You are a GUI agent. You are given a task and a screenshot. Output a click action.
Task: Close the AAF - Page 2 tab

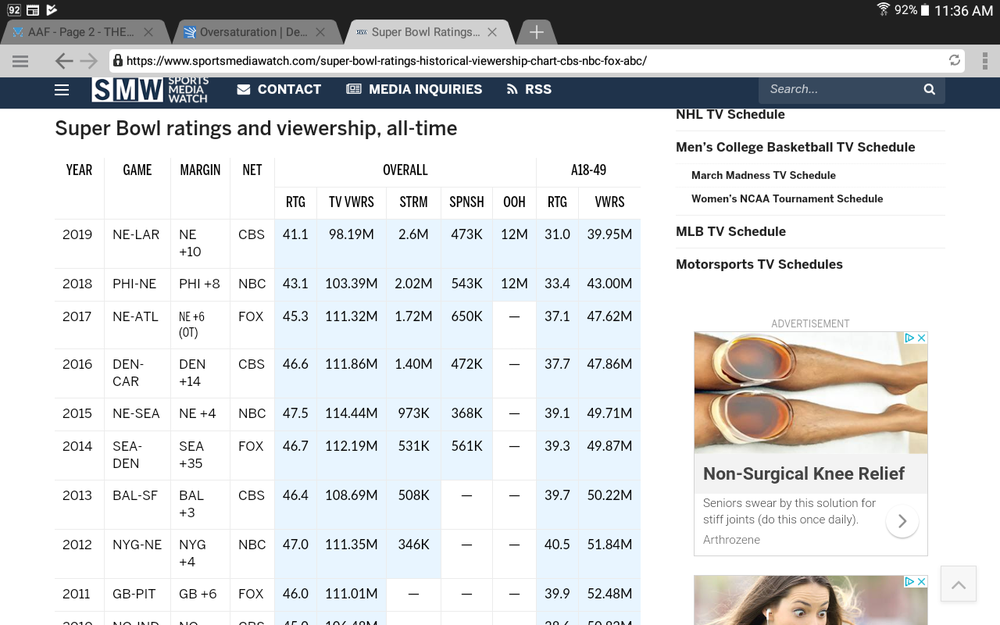(149, 32)
